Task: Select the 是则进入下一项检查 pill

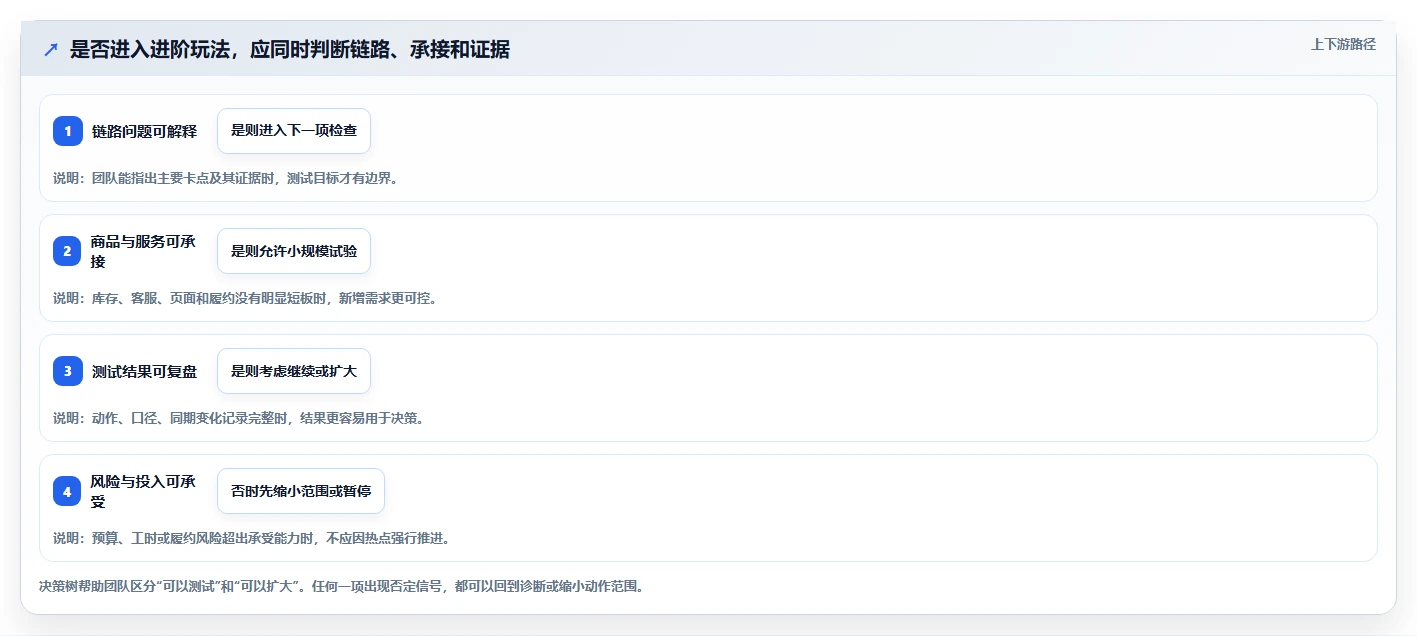Action: coord(294,131)
